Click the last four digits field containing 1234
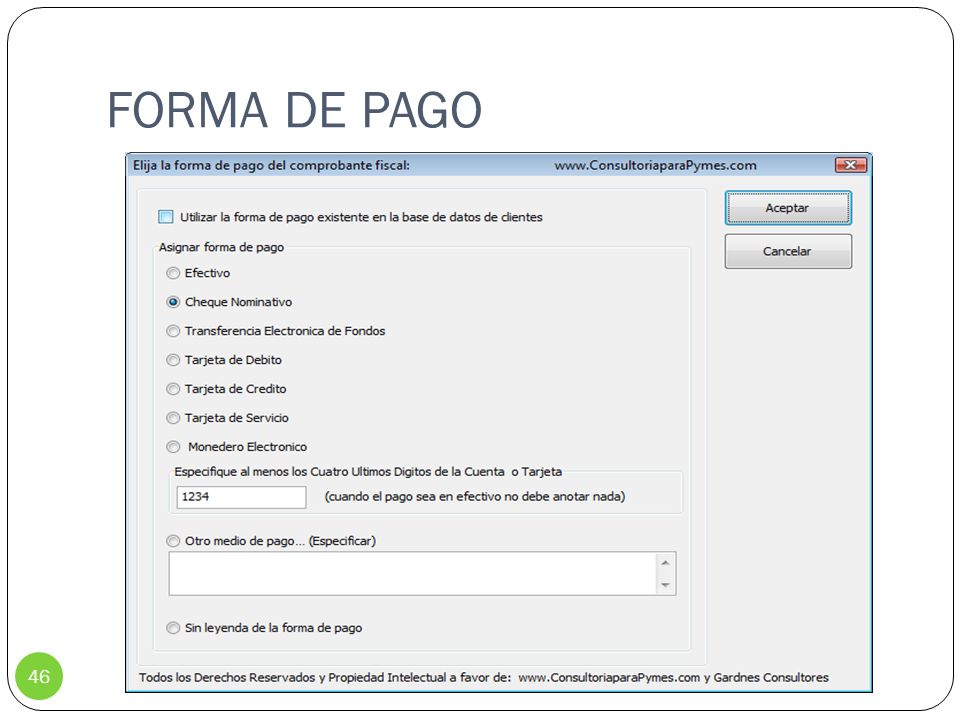Image resolution: width=960 pixels, height=720 pixels. click(x=241, y=497)
